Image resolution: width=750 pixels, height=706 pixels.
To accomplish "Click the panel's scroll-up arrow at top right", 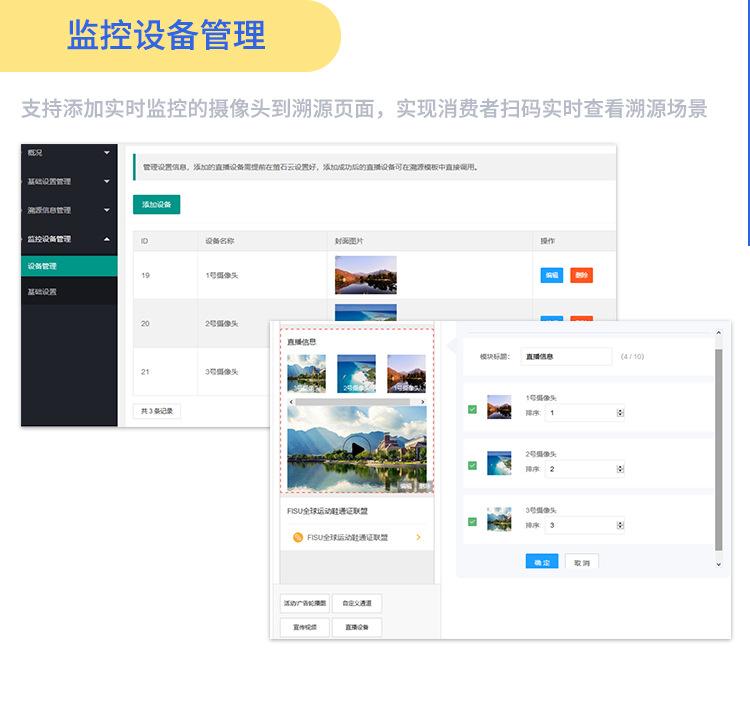I will click(x=717, y=333).
